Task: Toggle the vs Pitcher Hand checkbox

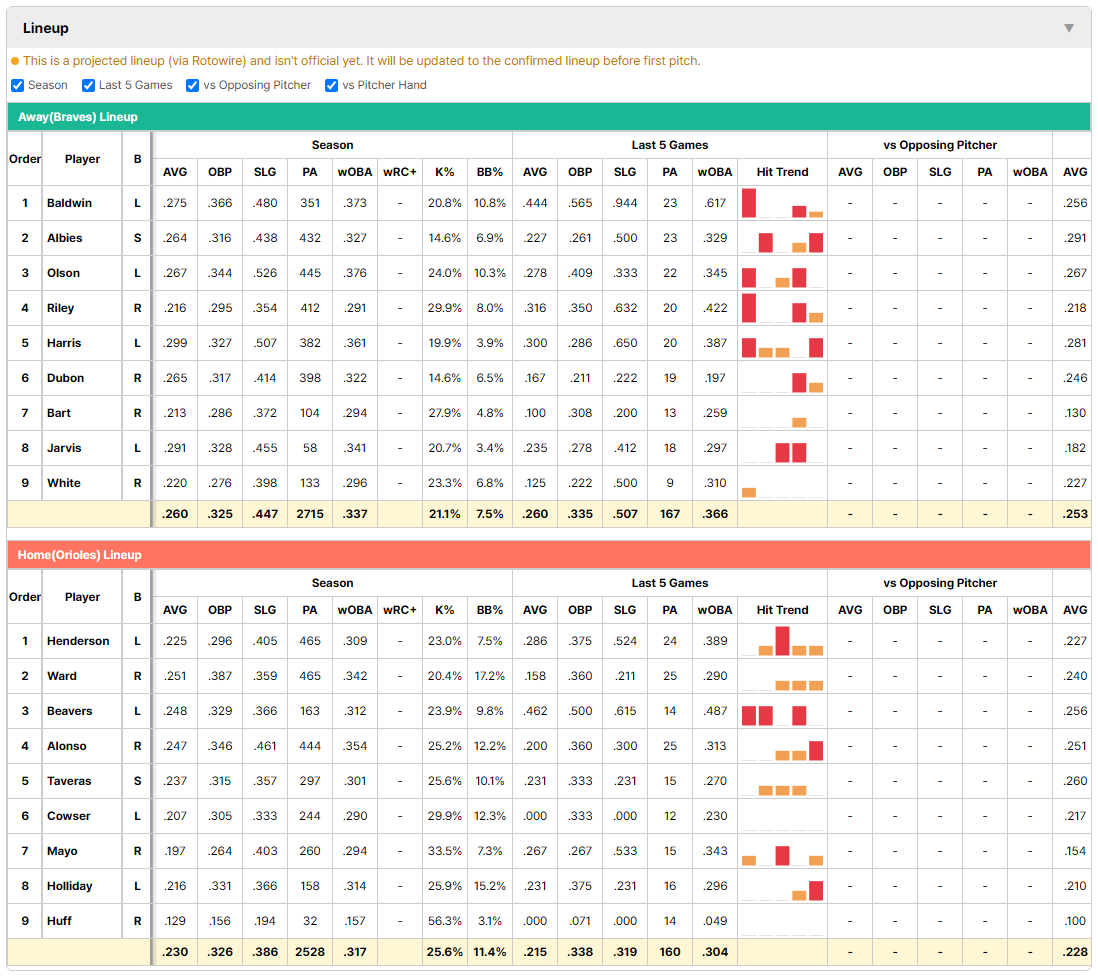Action: 331,85
